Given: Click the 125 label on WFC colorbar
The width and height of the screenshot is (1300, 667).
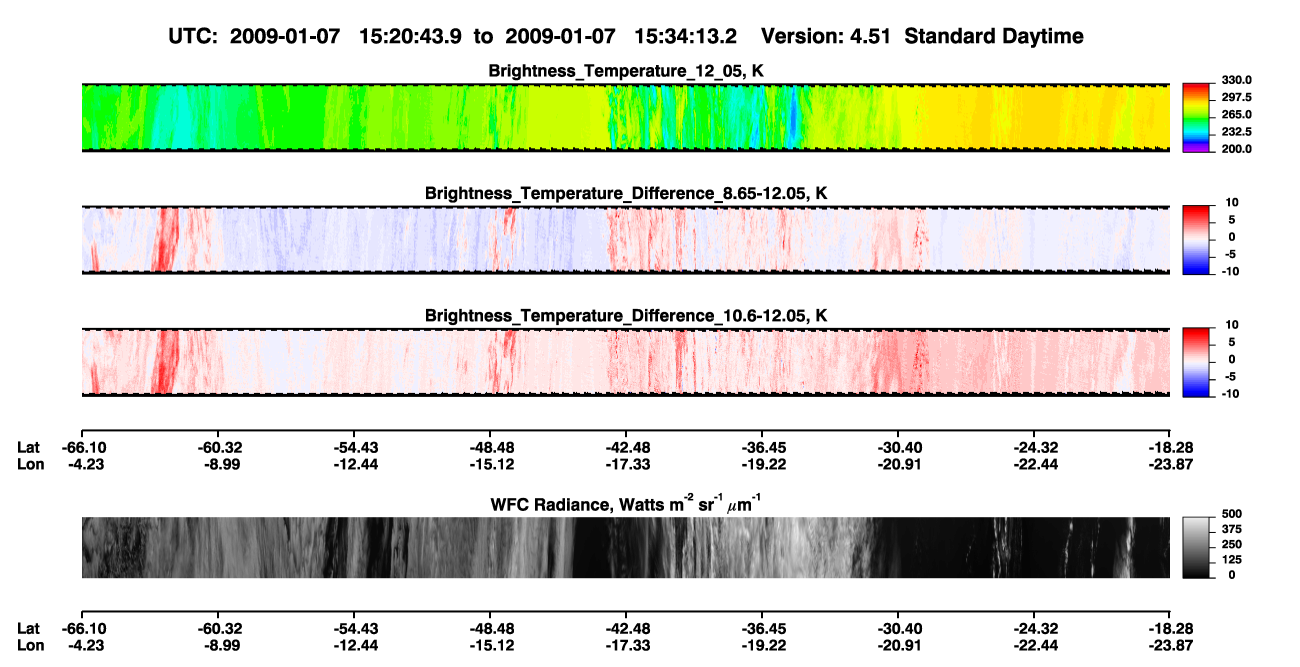Looking at the screenshot, I should tap(1230, 559).
